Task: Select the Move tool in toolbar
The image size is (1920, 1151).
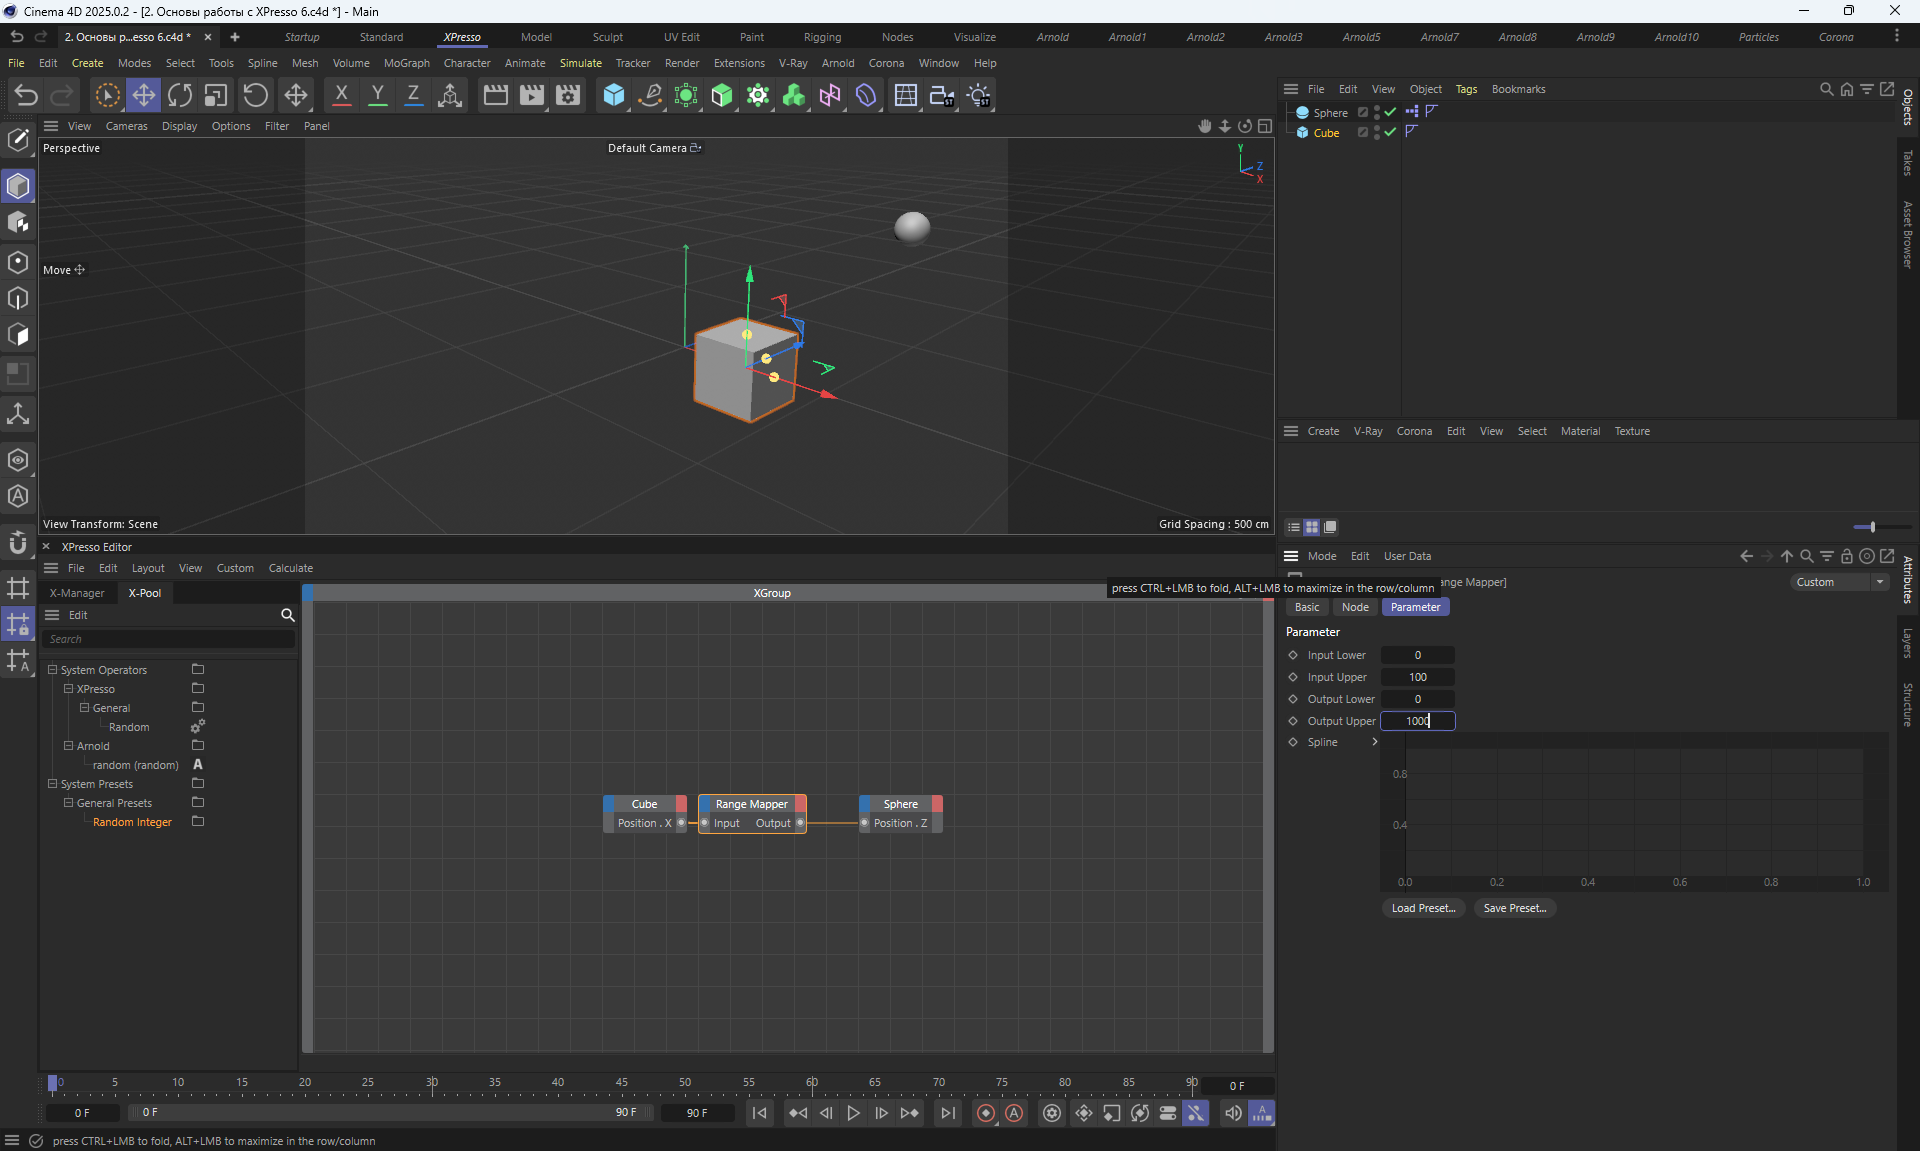Action: click(x=143, y=95)
